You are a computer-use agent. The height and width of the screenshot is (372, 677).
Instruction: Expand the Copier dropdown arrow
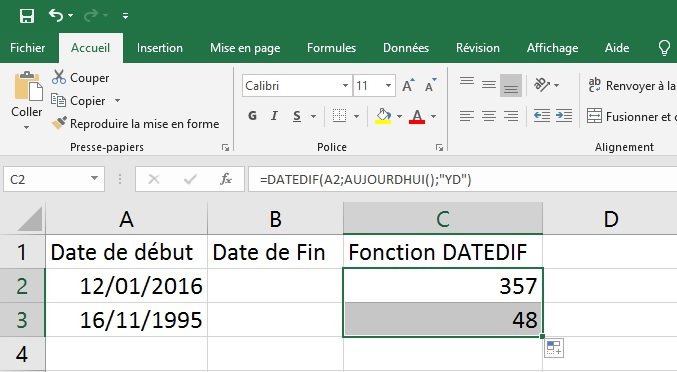[117, 101]
